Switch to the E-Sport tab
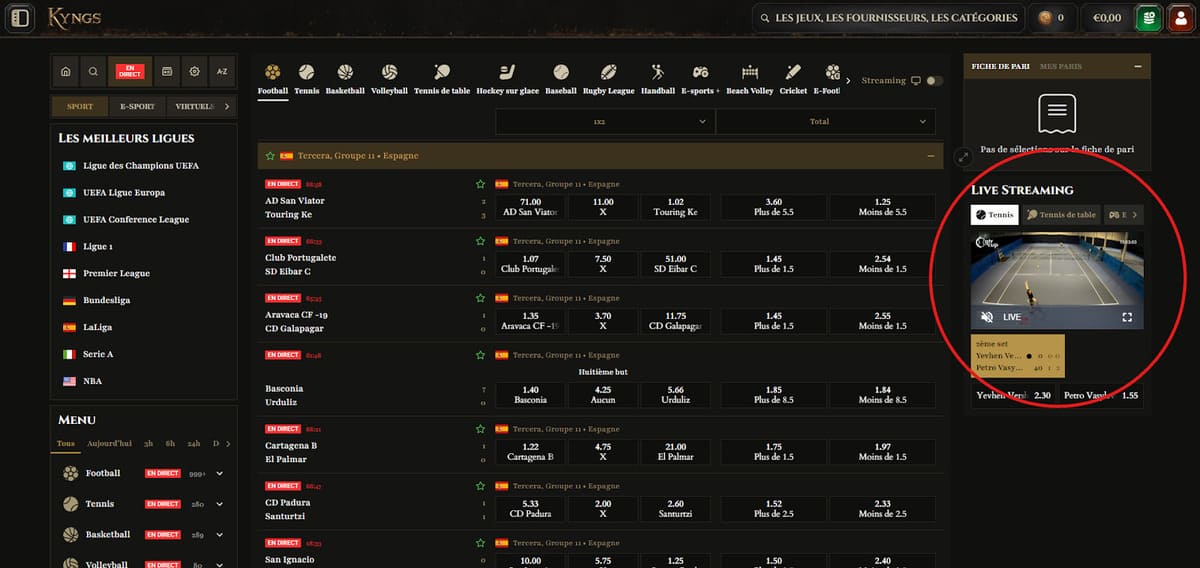This screenshot has height=568, width=1200. point(137,106)
